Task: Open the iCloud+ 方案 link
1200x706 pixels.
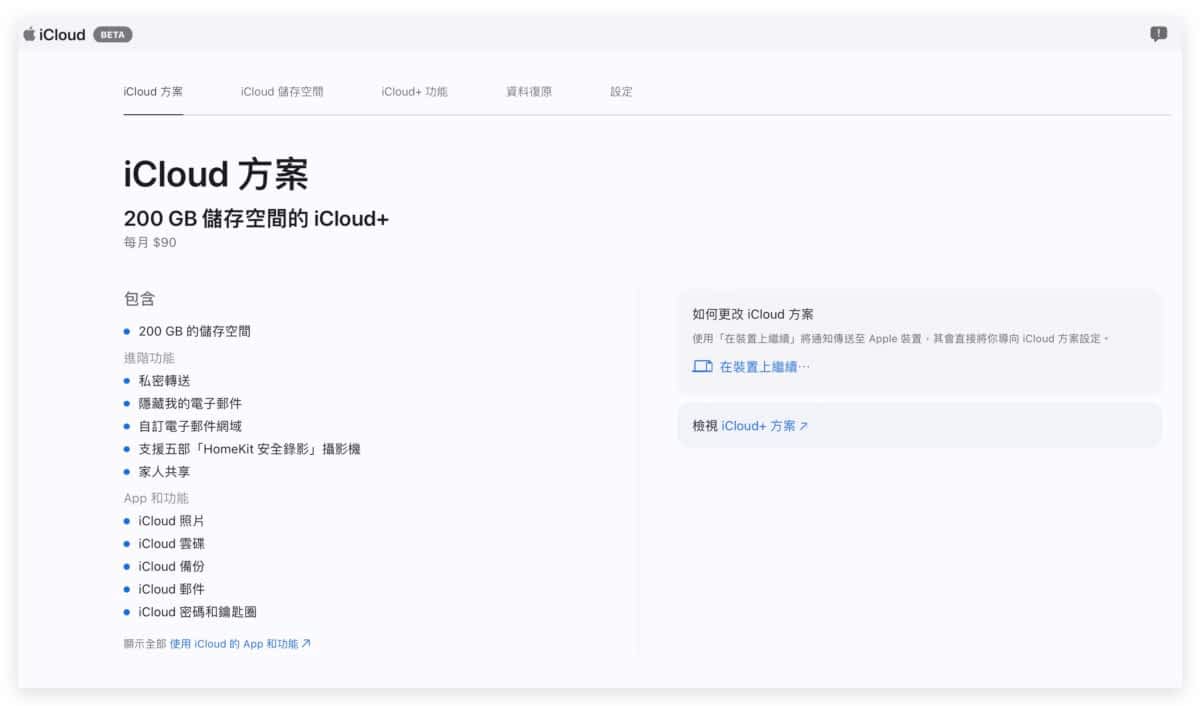Action: tap(765, 426)
